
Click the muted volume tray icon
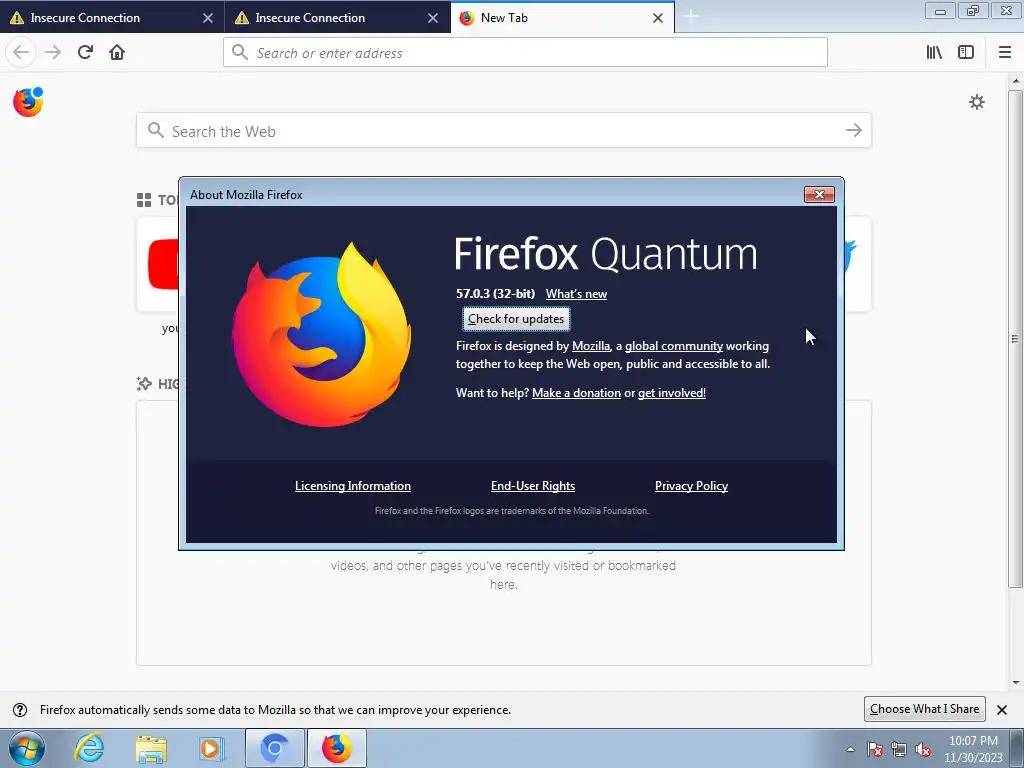(923, 750)
